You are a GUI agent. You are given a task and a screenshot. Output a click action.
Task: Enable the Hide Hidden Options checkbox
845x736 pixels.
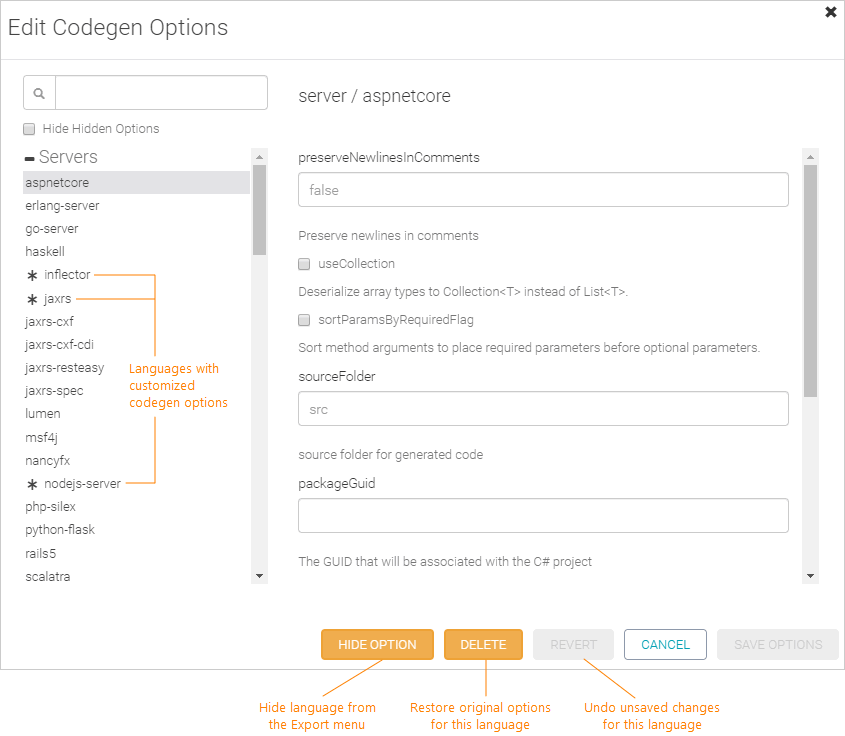point(28,128)
